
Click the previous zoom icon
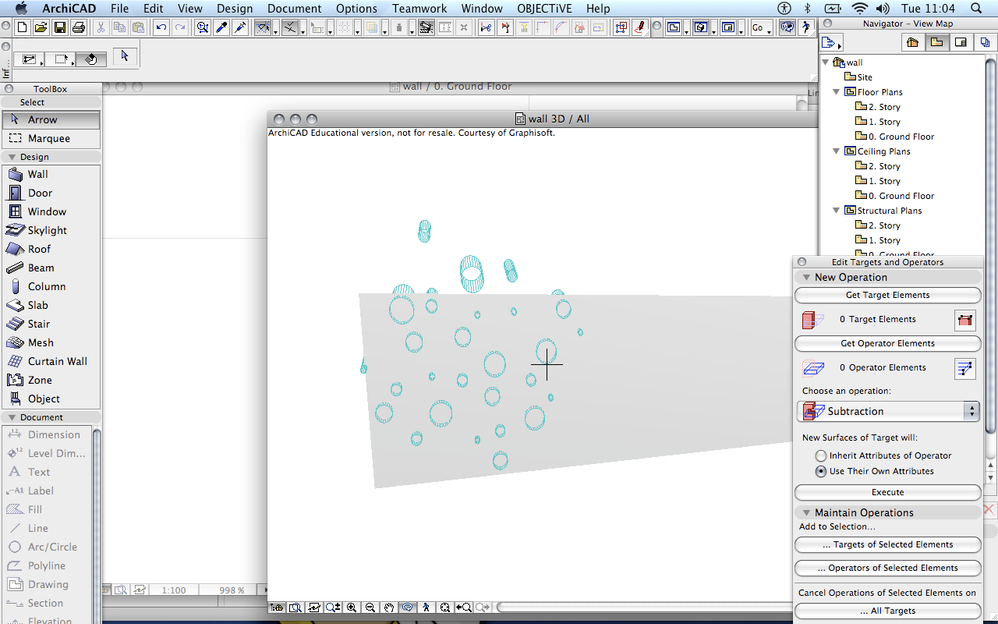[463, 607]
